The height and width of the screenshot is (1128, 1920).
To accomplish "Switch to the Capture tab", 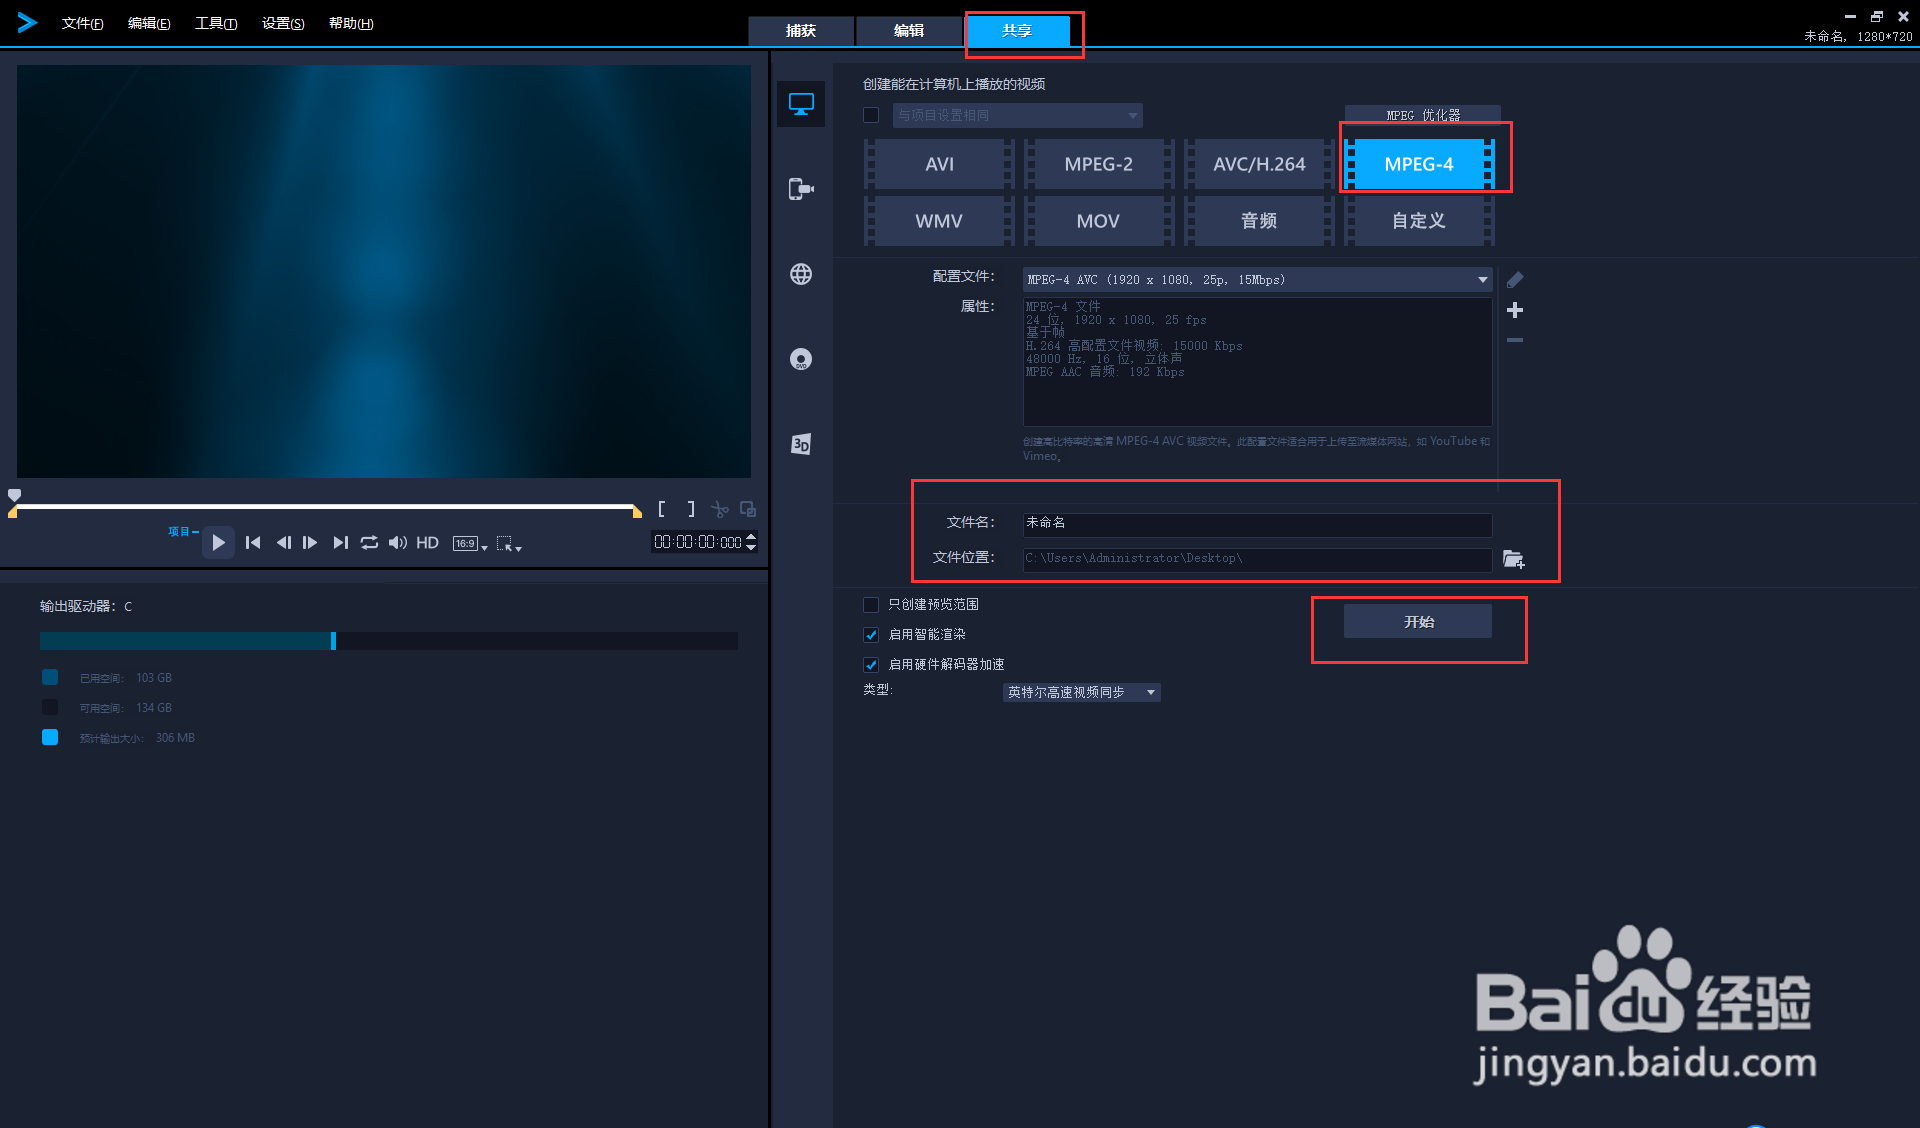I will pyautogui.click(x=801, y=31).
